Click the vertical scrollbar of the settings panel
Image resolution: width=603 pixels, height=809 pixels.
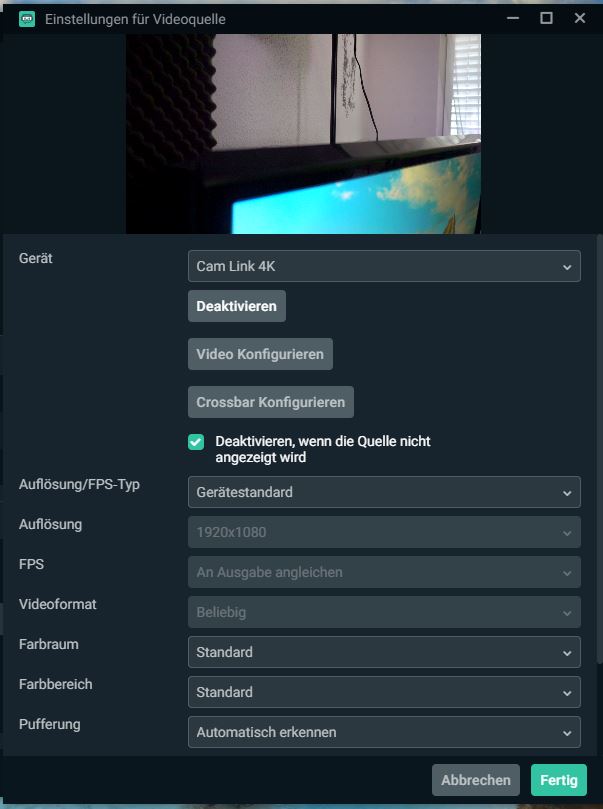[598, 450]
